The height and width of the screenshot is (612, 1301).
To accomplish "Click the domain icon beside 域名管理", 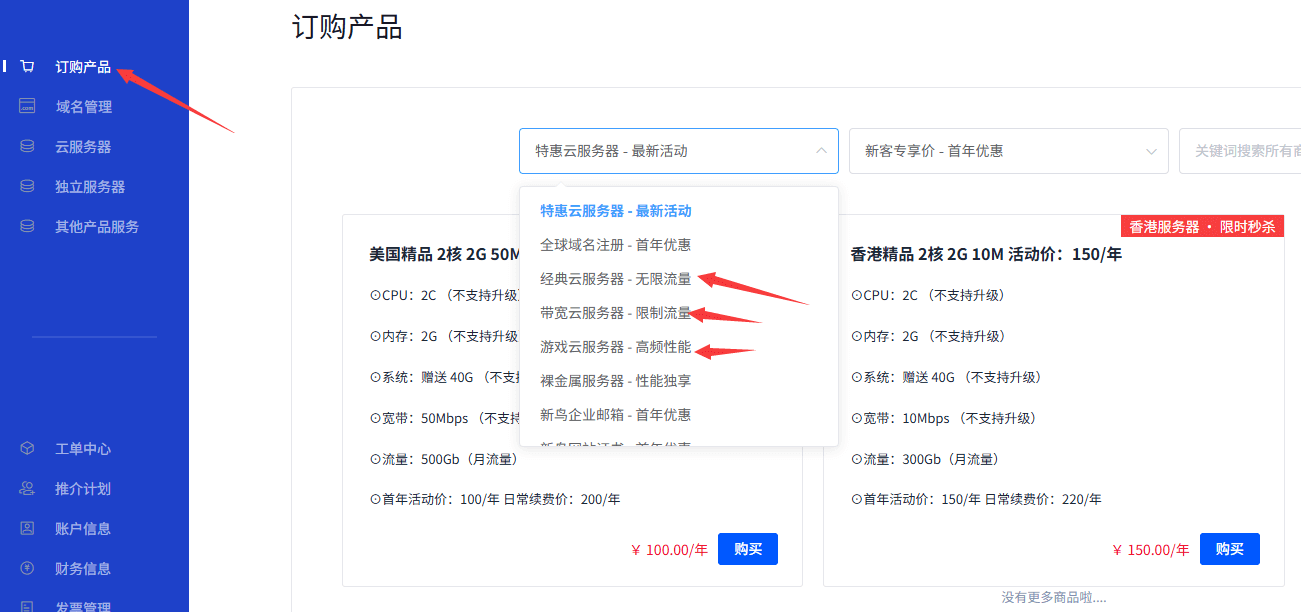I will tap(28, 107).
